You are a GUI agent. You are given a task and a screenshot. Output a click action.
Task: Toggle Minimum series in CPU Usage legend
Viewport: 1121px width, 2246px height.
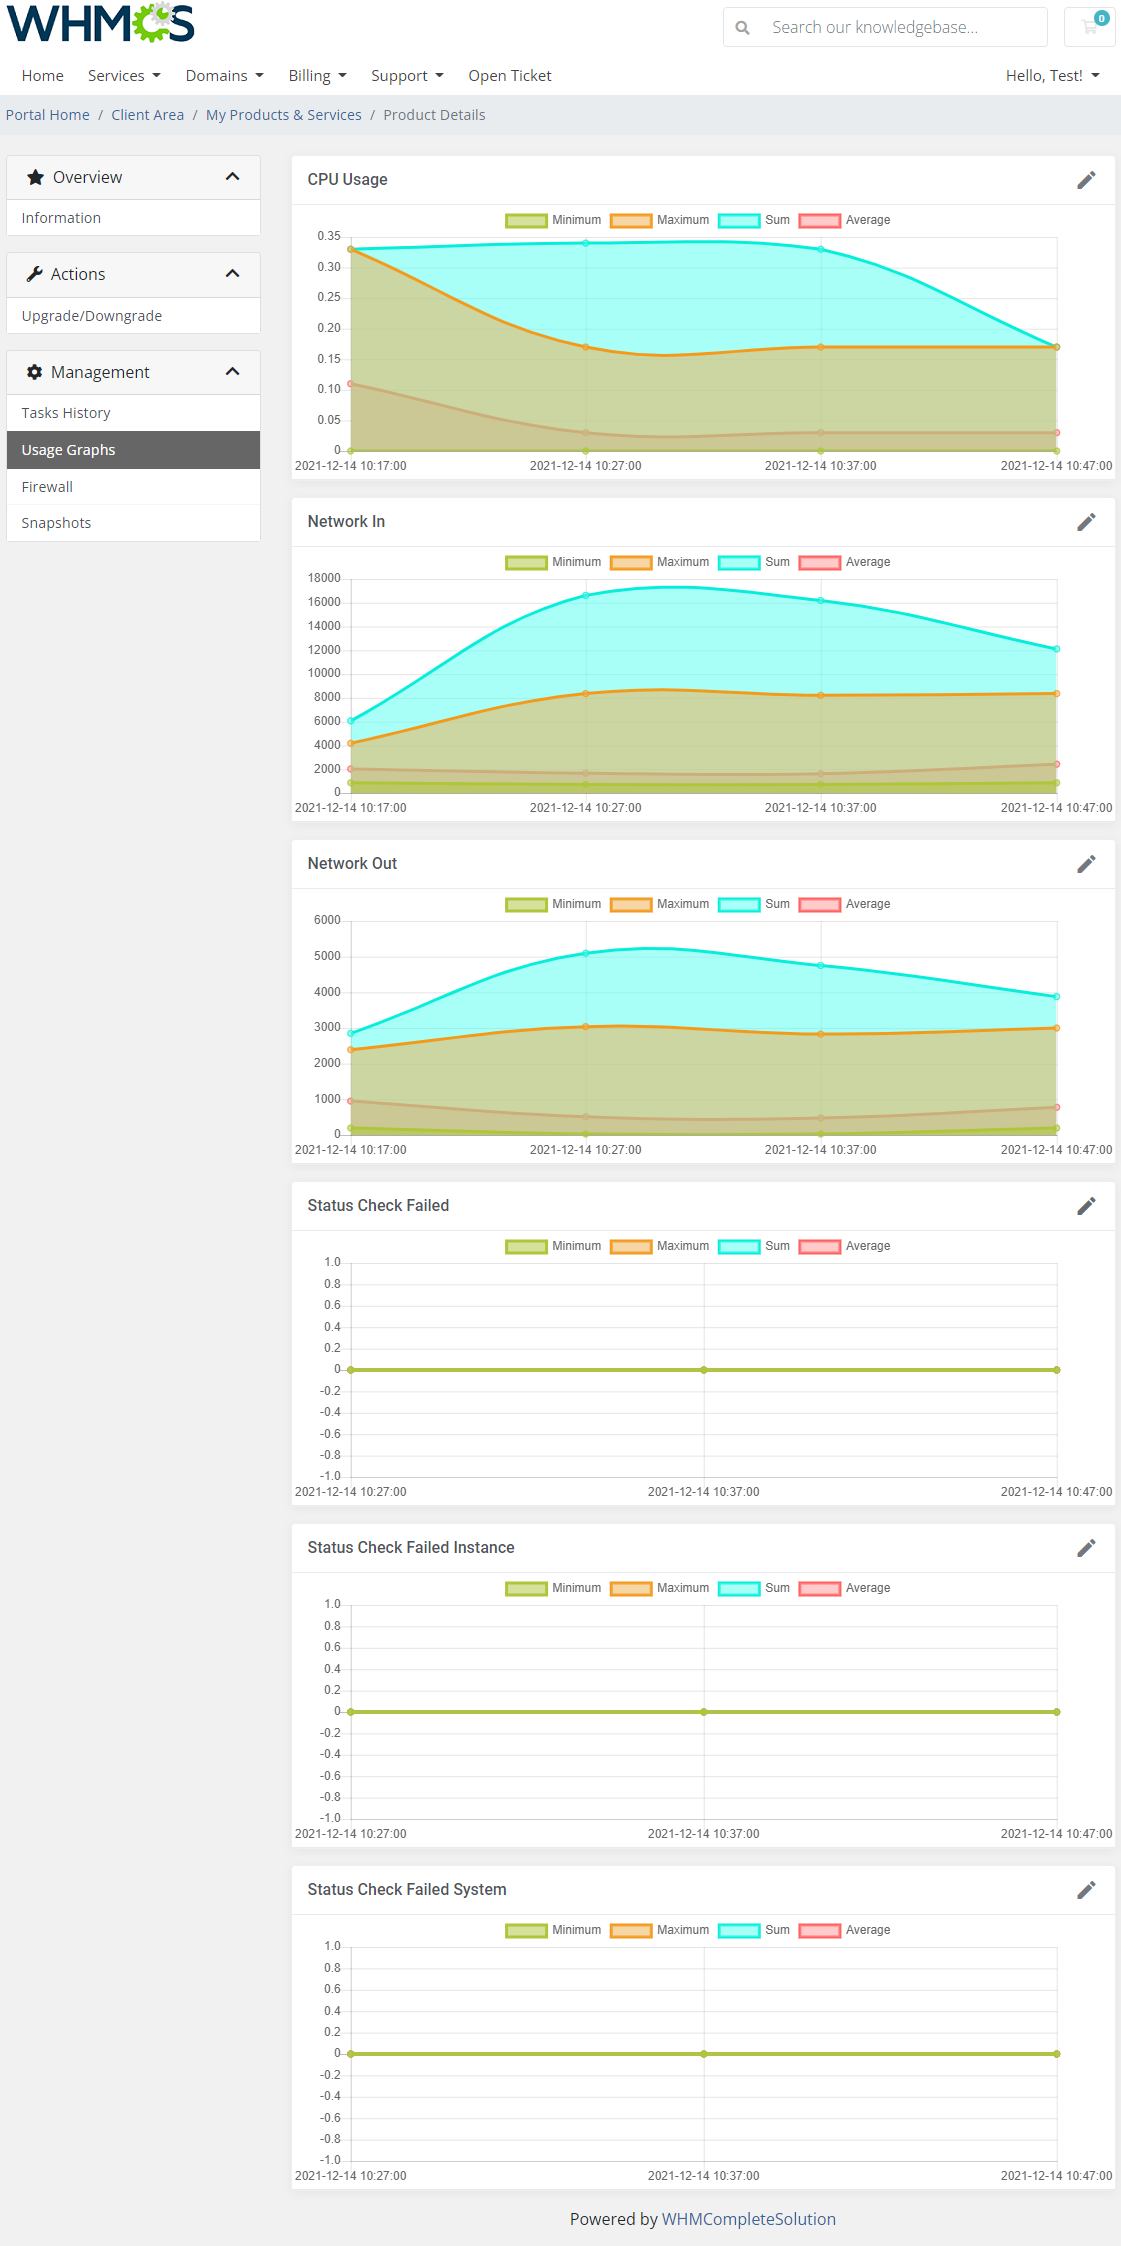[553, 220]
